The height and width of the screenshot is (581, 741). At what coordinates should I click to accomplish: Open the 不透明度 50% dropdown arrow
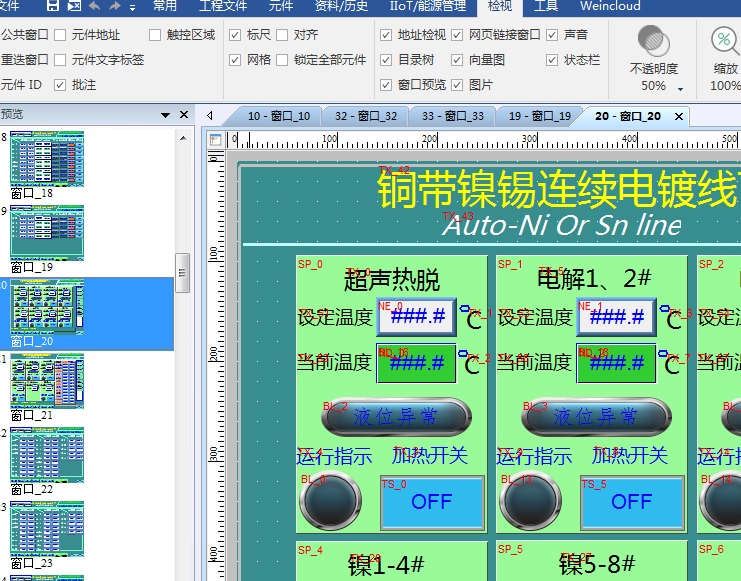pyautogui.click(x=680, y=88)
